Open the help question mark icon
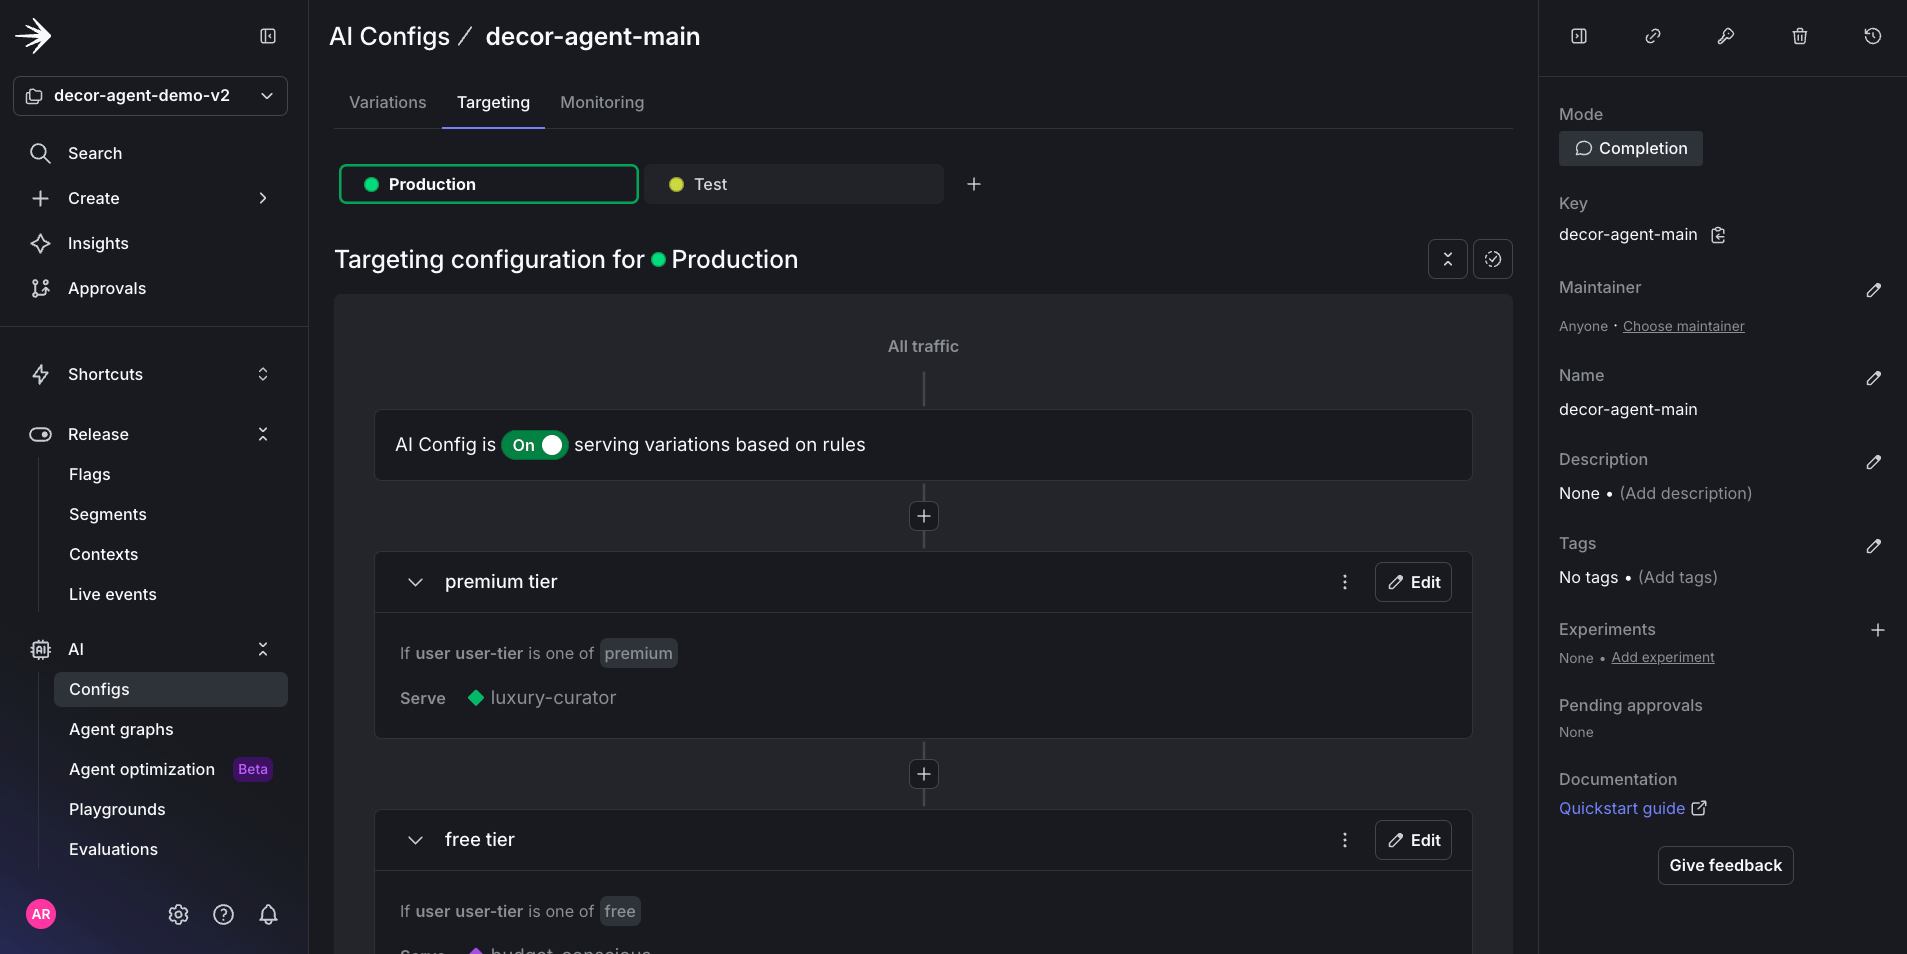 point(223,914)
